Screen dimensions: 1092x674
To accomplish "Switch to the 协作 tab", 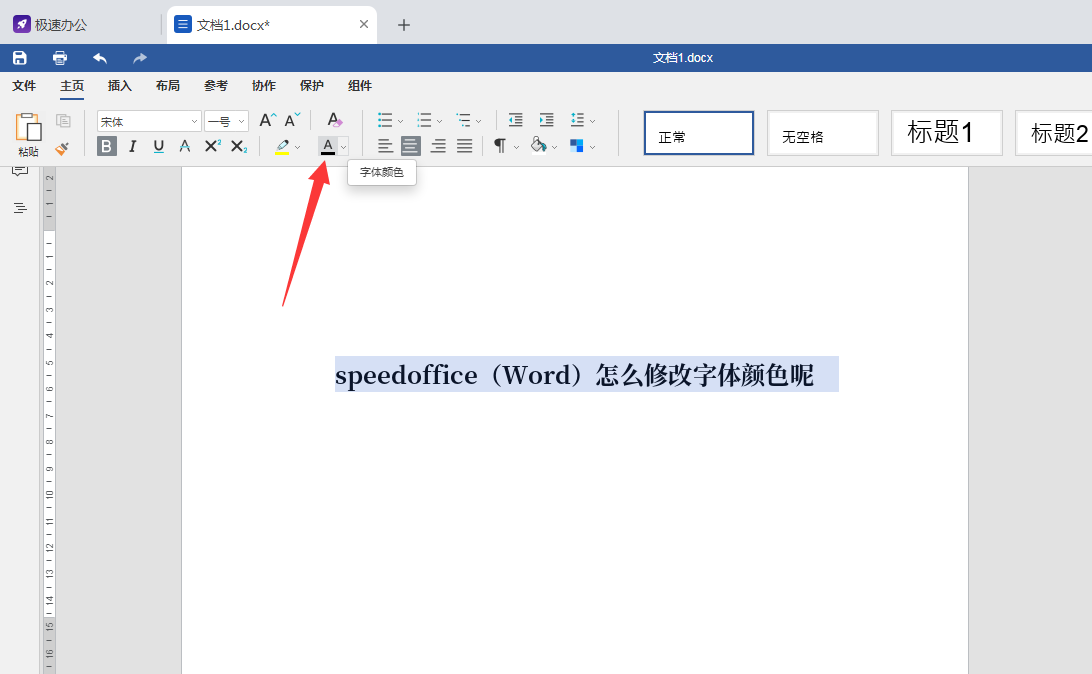I will click(264, 86).
